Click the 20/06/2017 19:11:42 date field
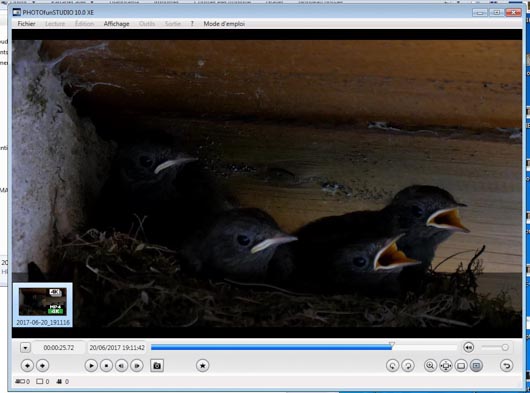Image resolution: width=530 pixels, height=393 pixels. coord(117,348)
